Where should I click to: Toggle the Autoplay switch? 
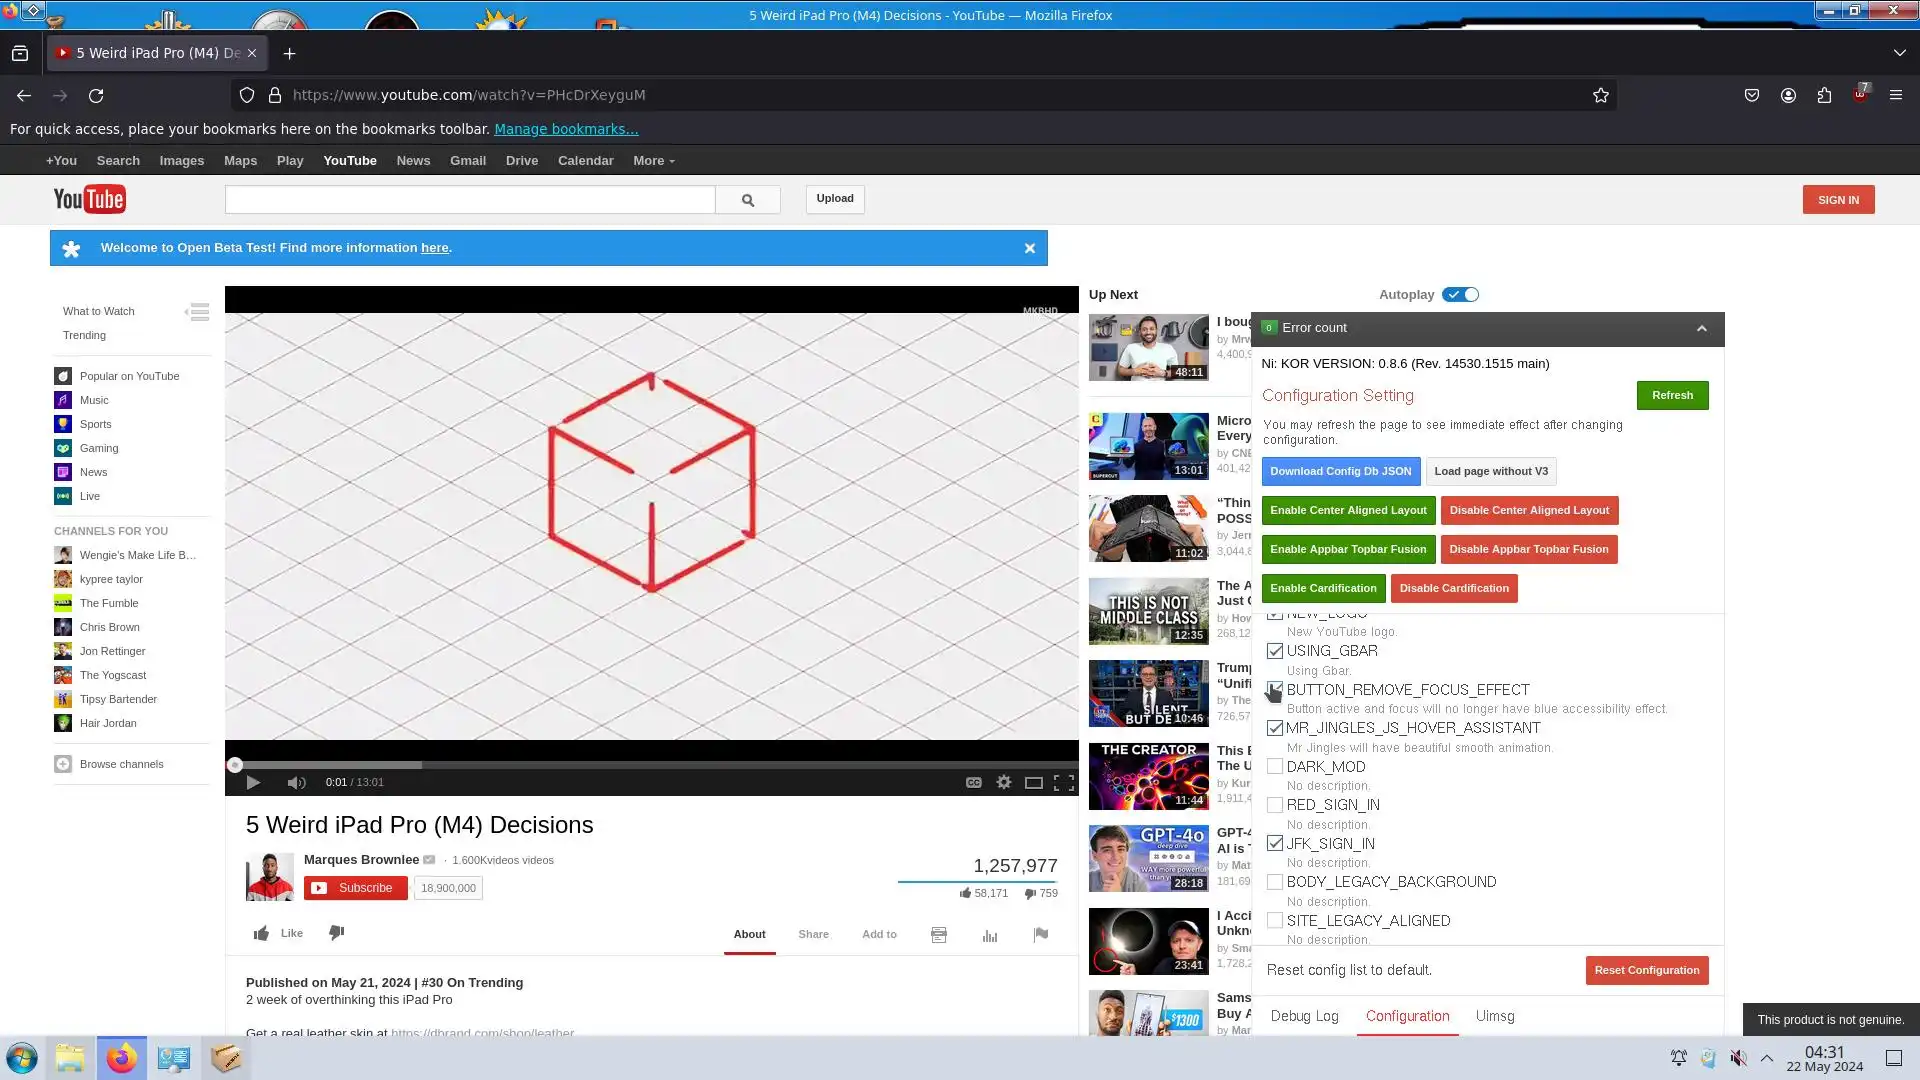pyautogui.click(x=1460, y=295)
